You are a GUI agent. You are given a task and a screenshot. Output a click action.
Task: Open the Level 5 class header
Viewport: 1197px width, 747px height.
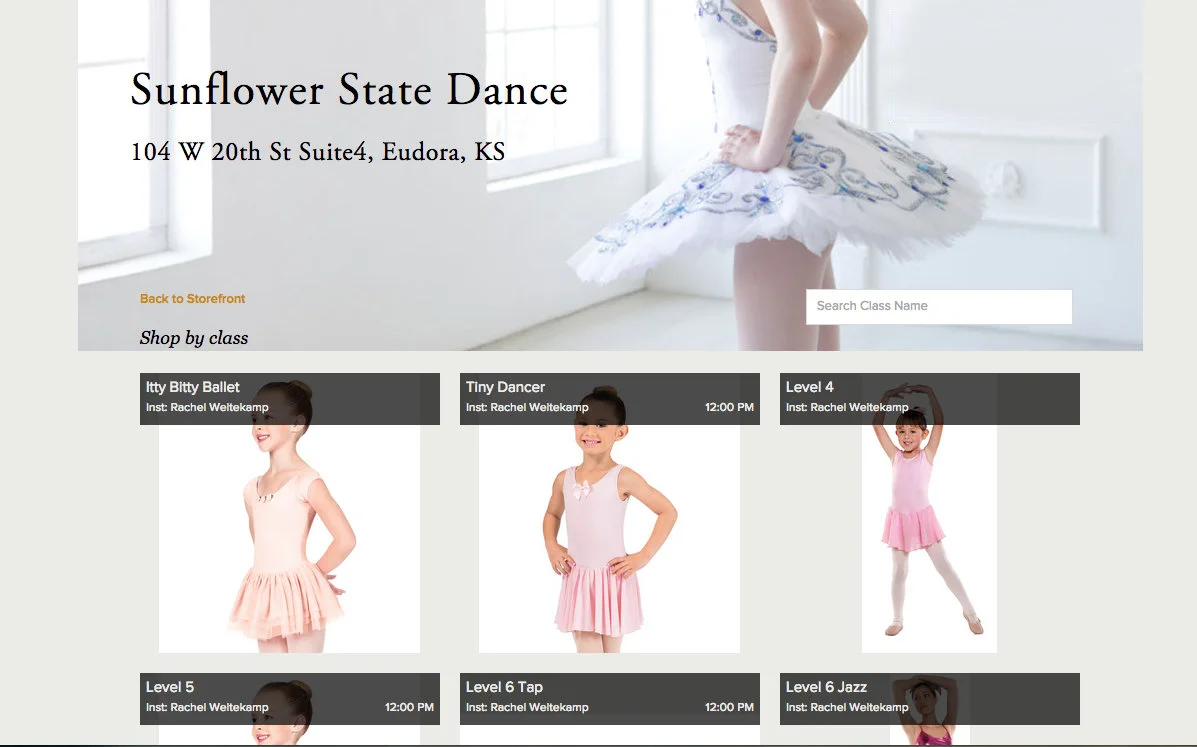289,698
